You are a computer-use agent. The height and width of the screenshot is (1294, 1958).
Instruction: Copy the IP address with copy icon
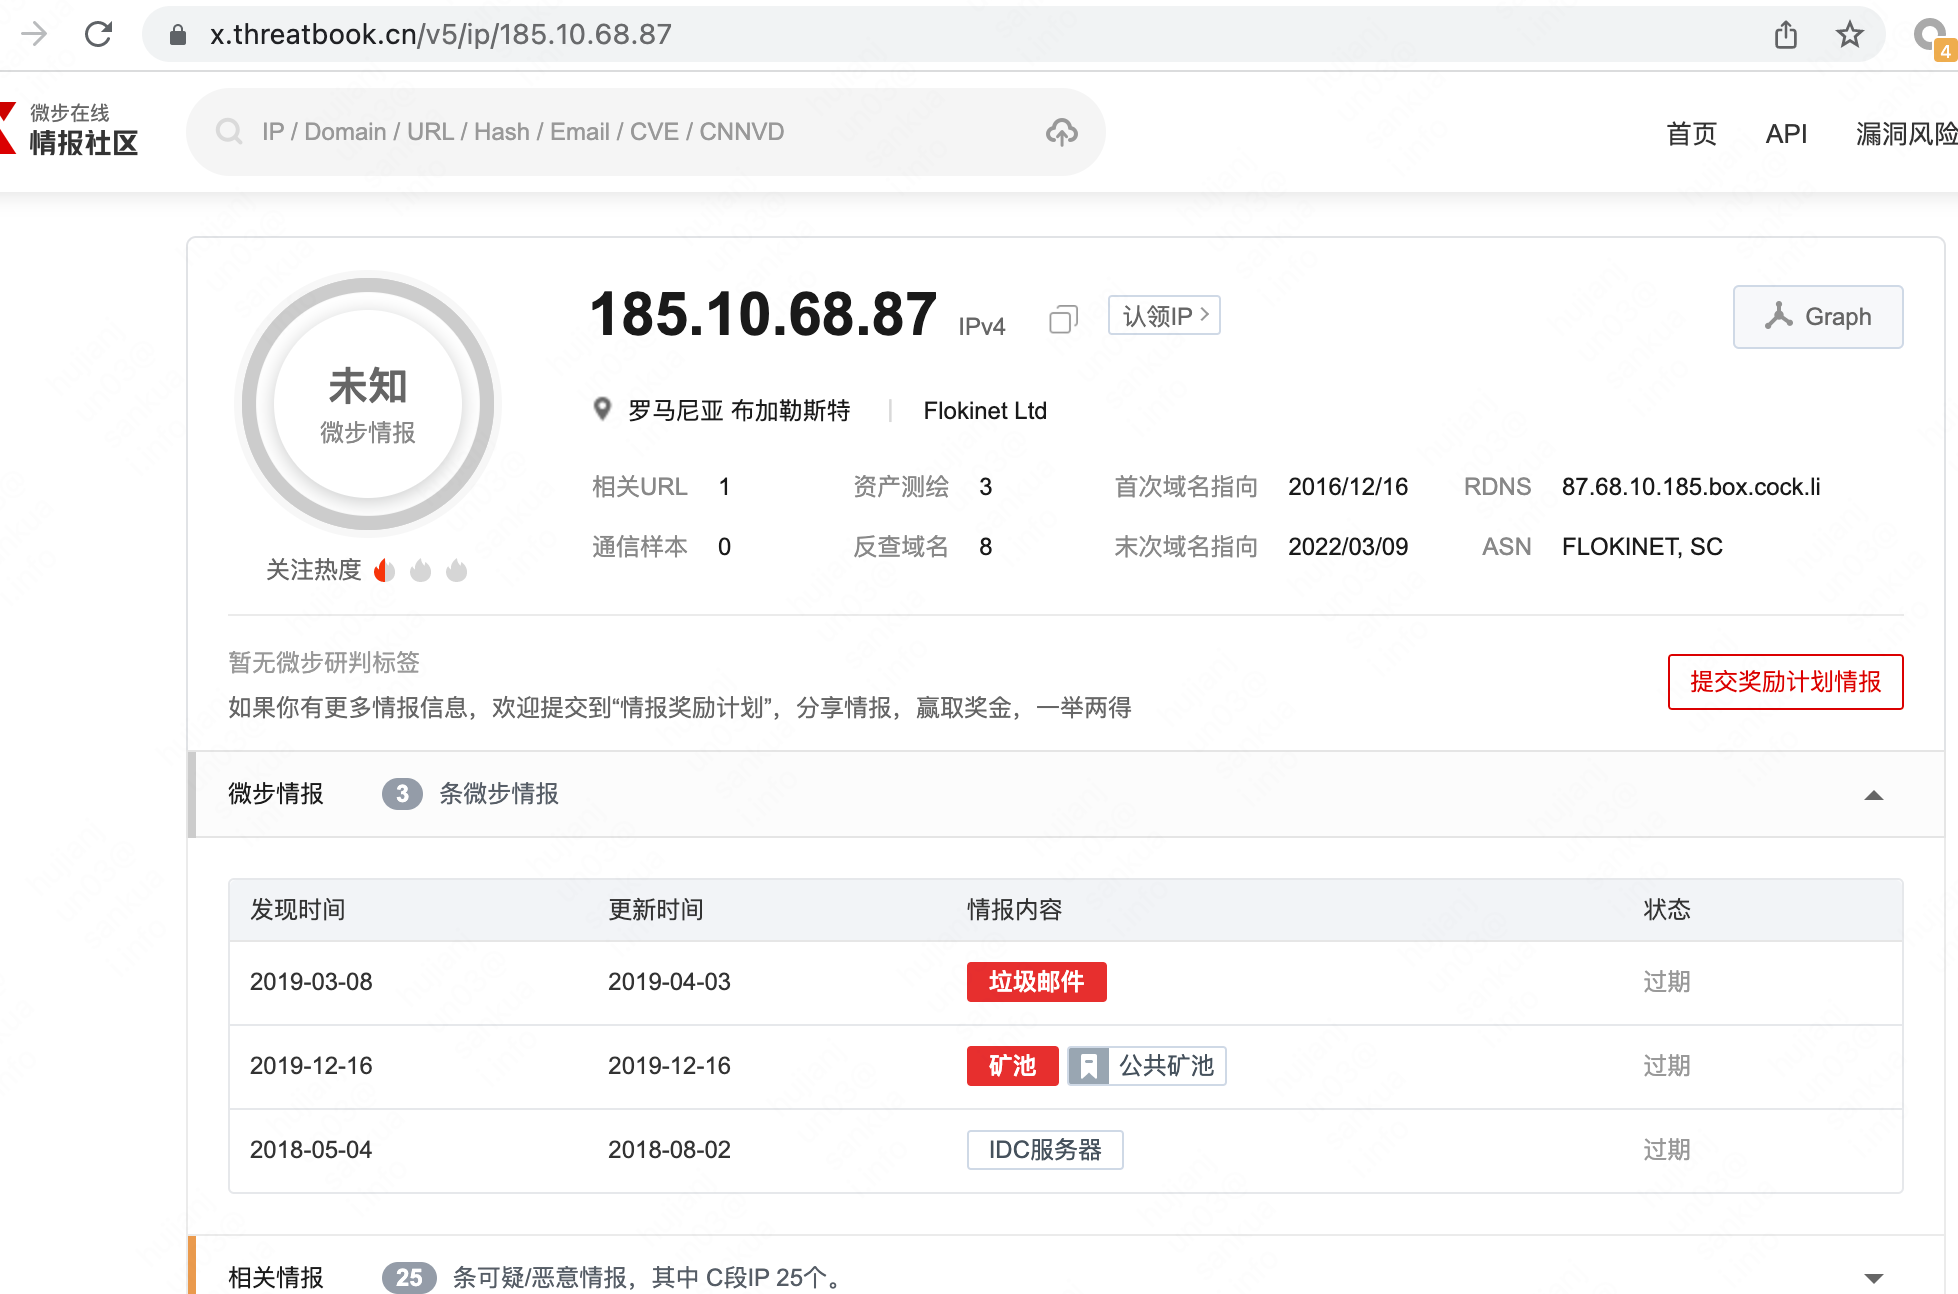1062,319
